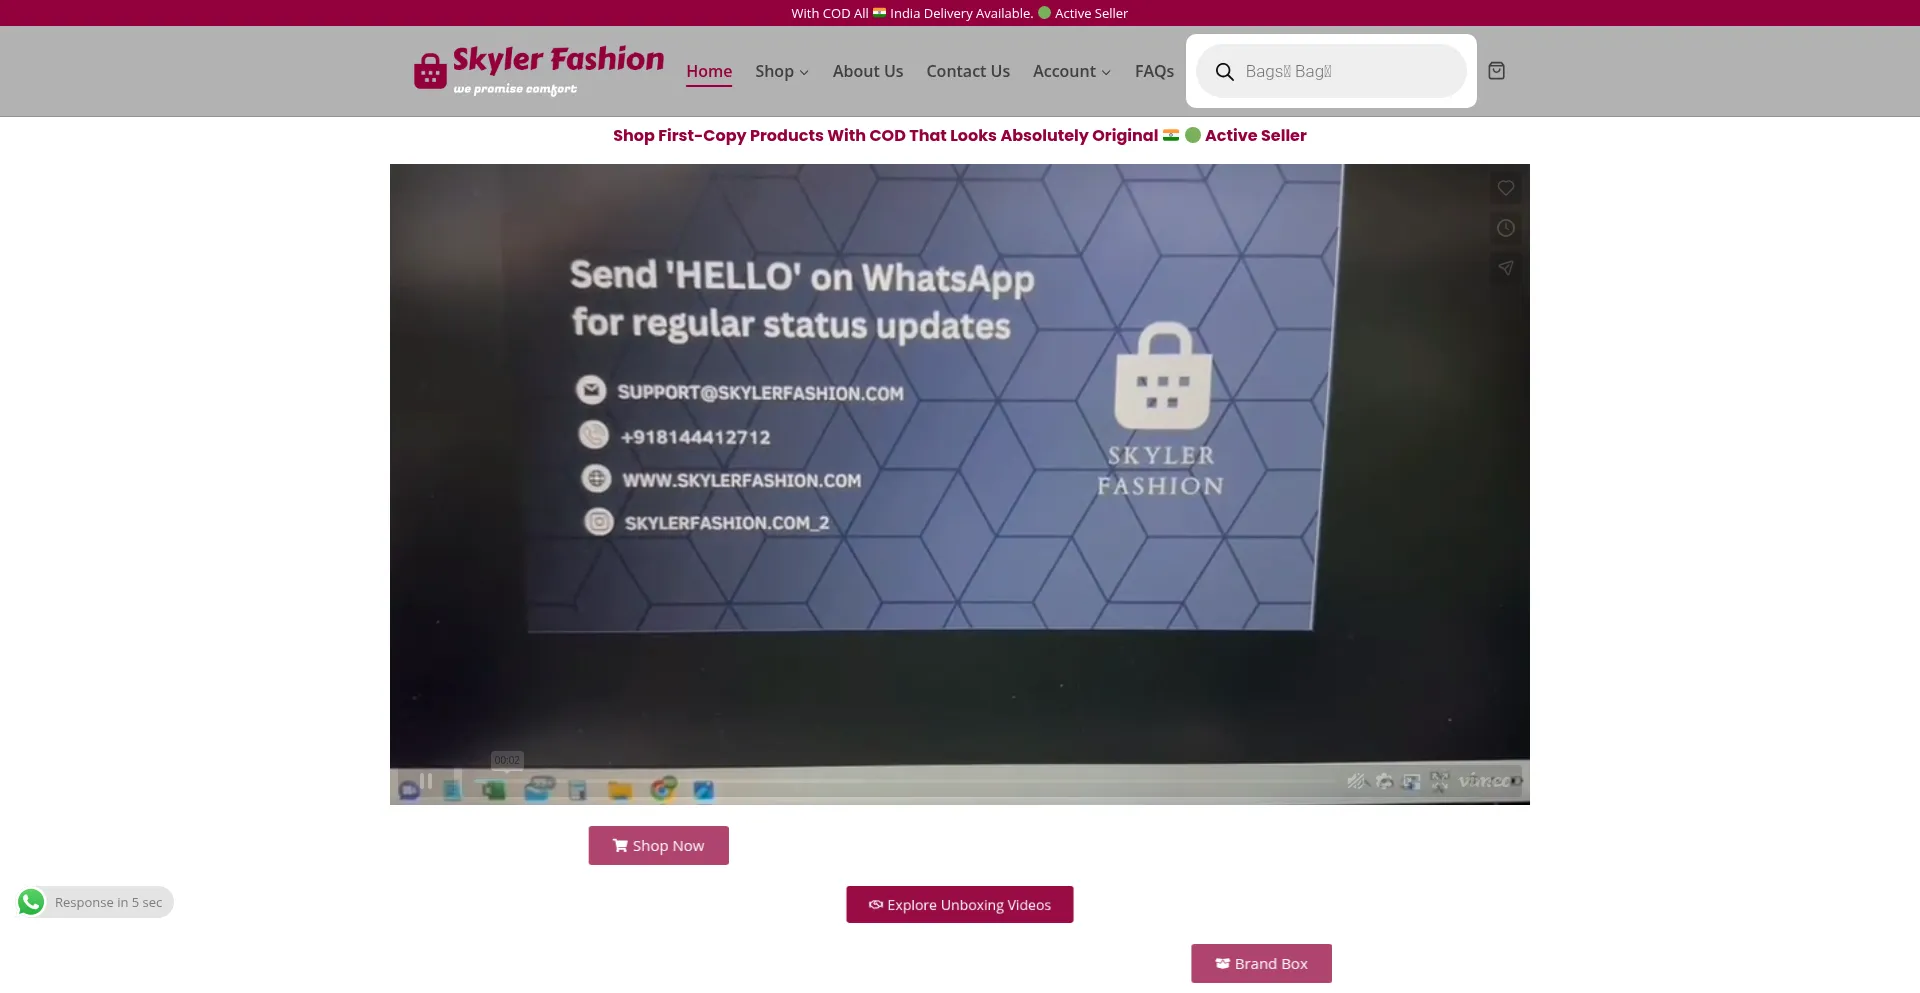Click Explore Unboxing Videos button
The width and height of the screenshot is (1920, 993).
click(959, 905)
